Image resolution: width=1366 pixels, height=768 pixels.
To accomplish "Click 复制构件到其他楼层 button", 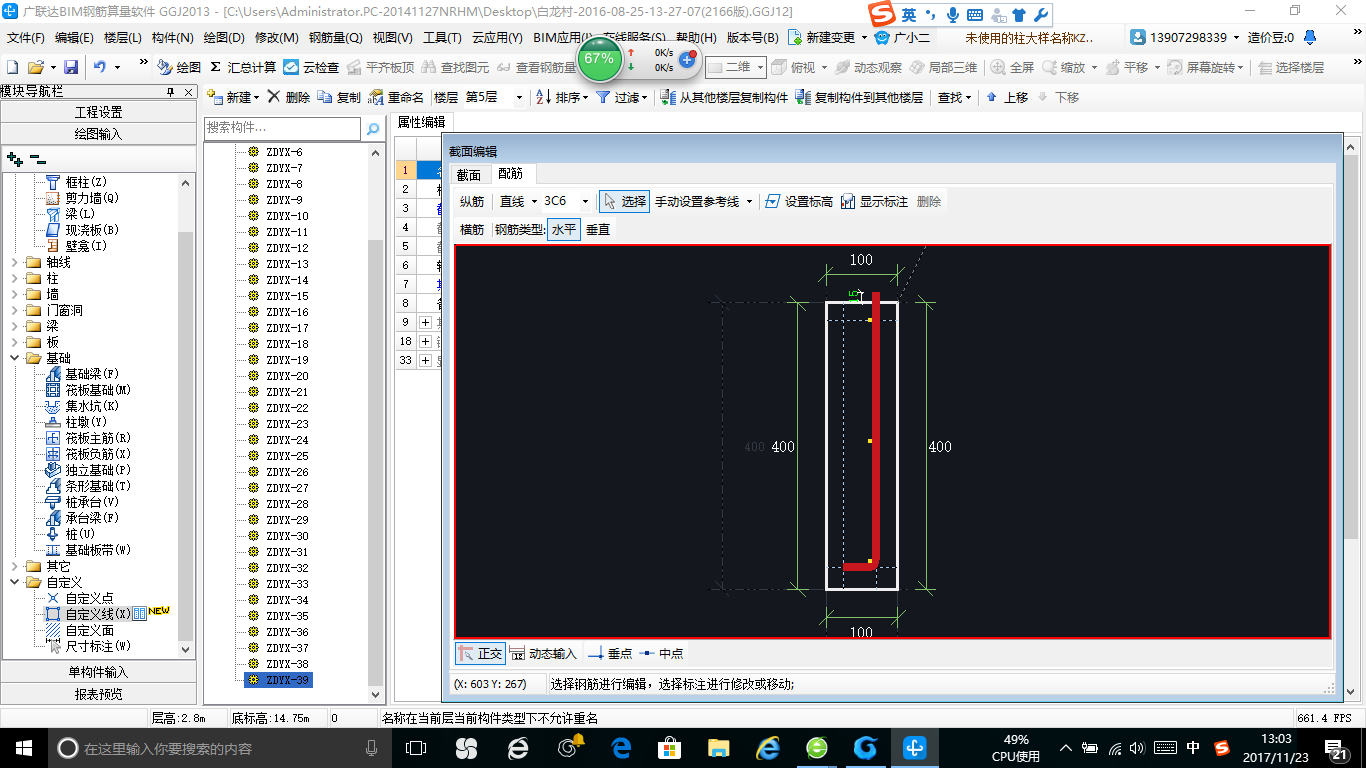I will [860, 97].
